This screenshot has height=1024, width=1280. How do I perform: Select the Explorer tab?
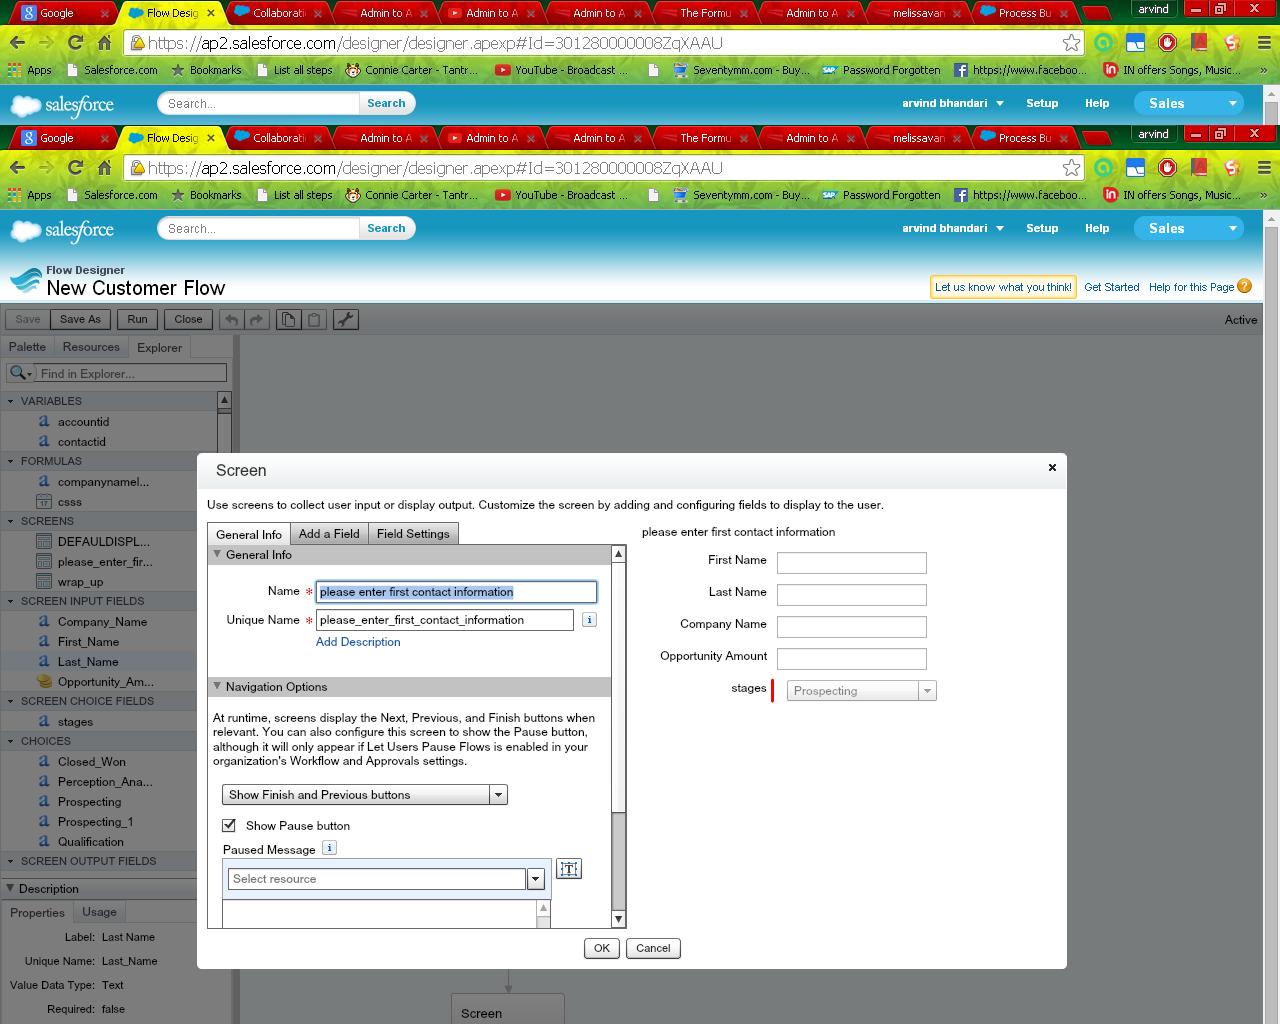[x=159, y=347]
